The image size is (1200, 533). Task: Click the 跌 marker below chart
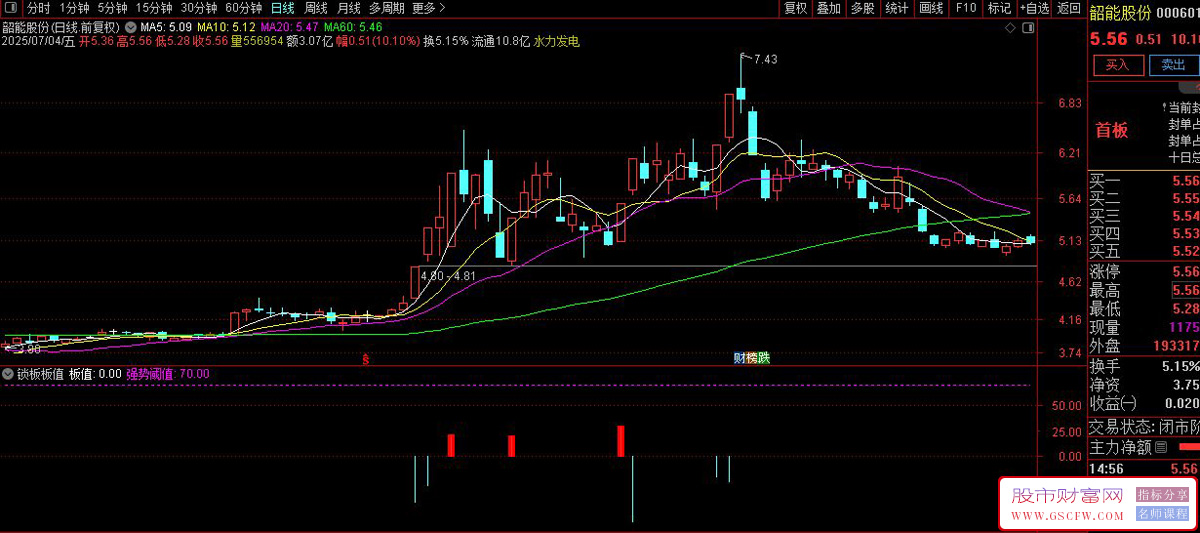764,358
